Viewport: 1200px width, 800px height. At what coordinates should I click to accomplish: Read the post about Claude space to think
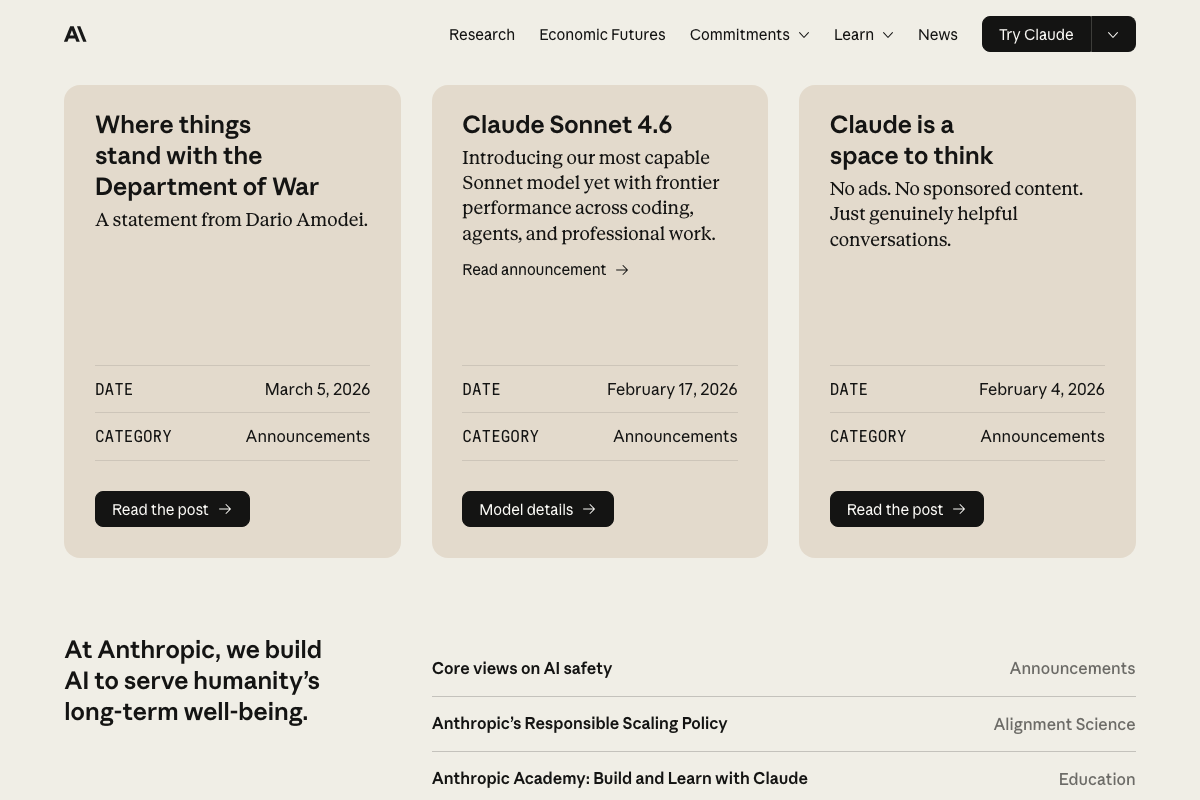click(907, 509)
